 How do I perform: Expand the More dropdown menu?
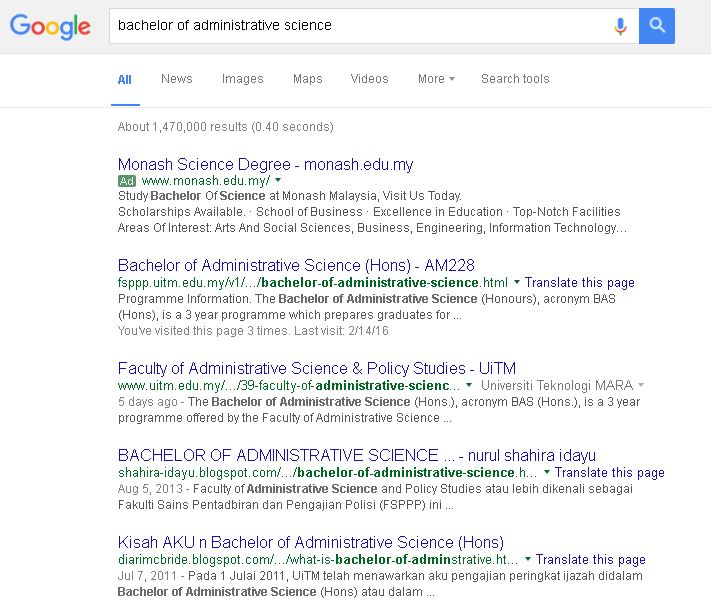[x=436, y=79]
